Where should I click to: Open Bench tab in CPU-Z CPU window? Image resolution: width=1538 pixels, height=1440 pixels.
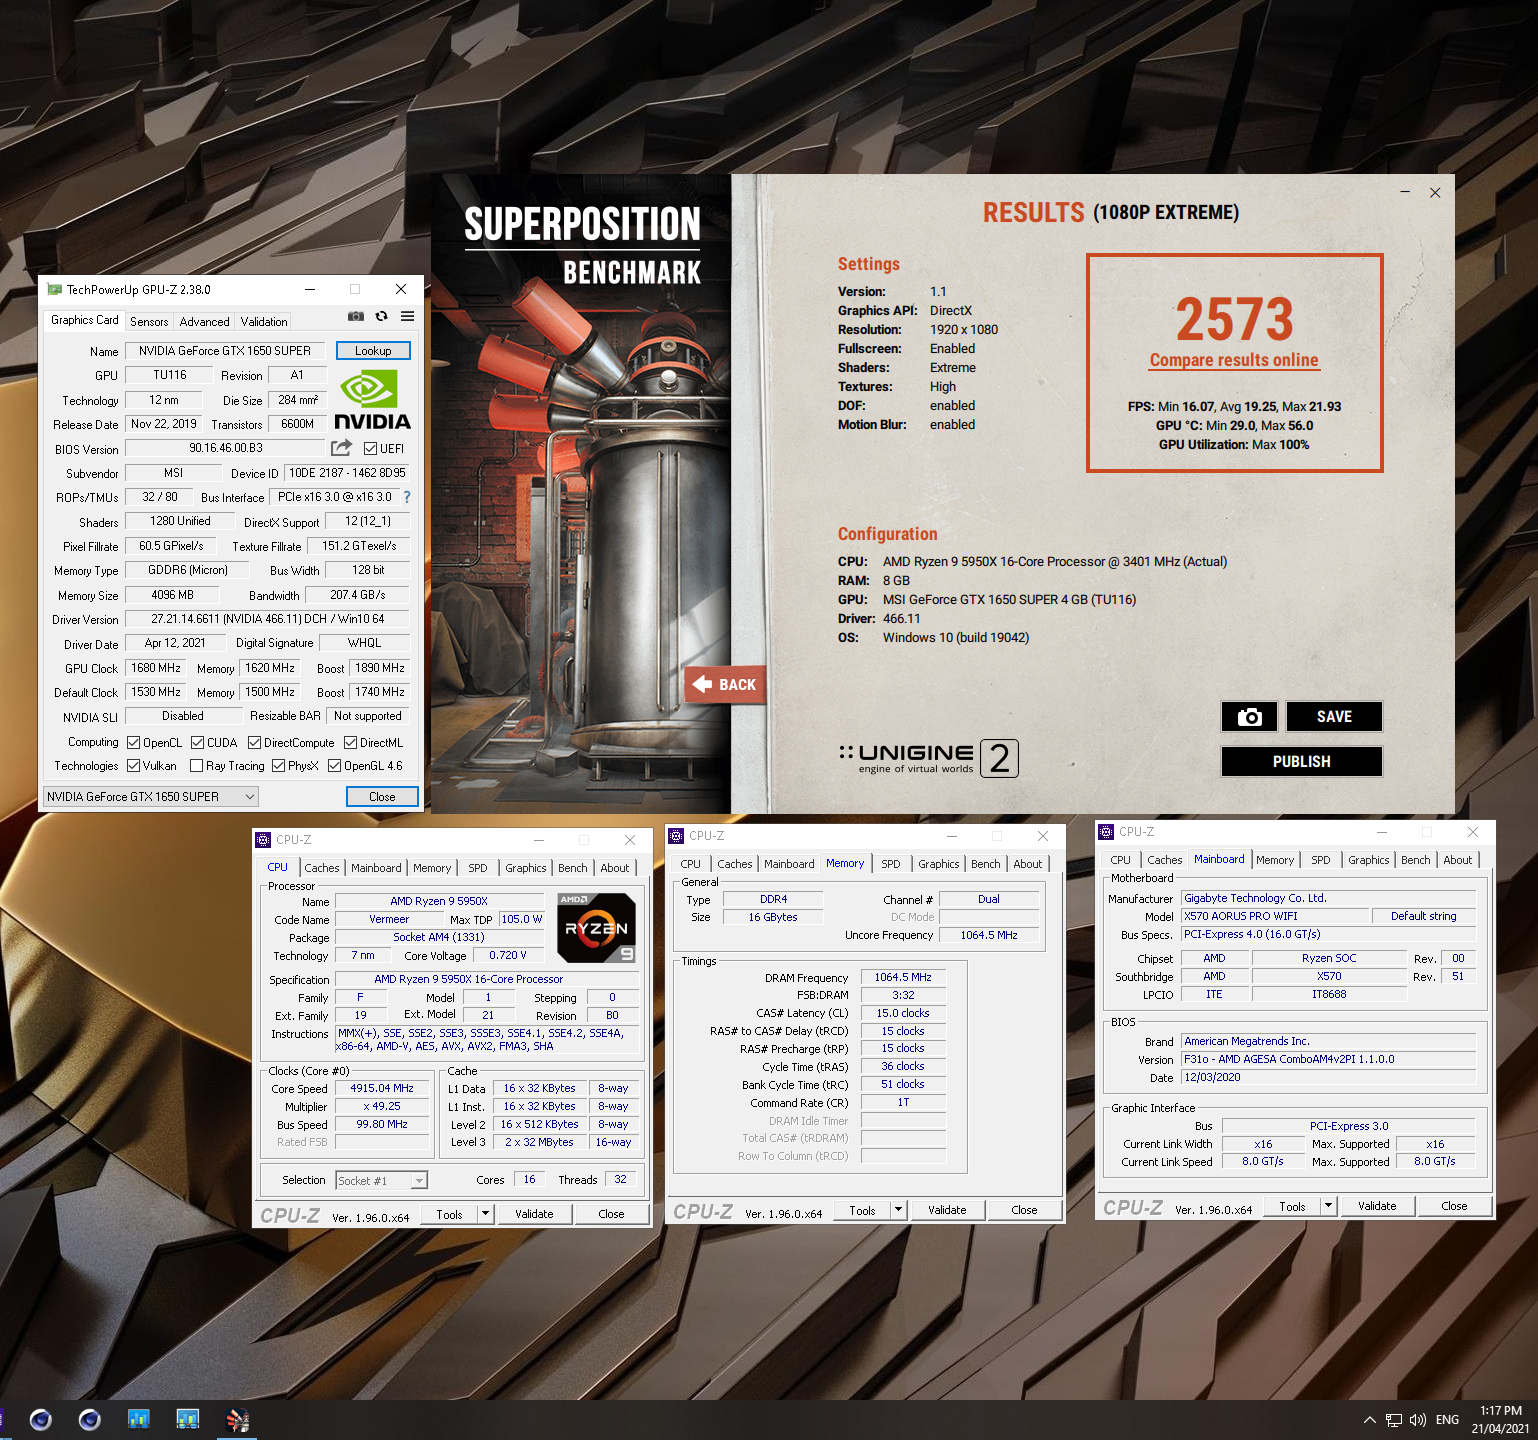coord(573,868)
